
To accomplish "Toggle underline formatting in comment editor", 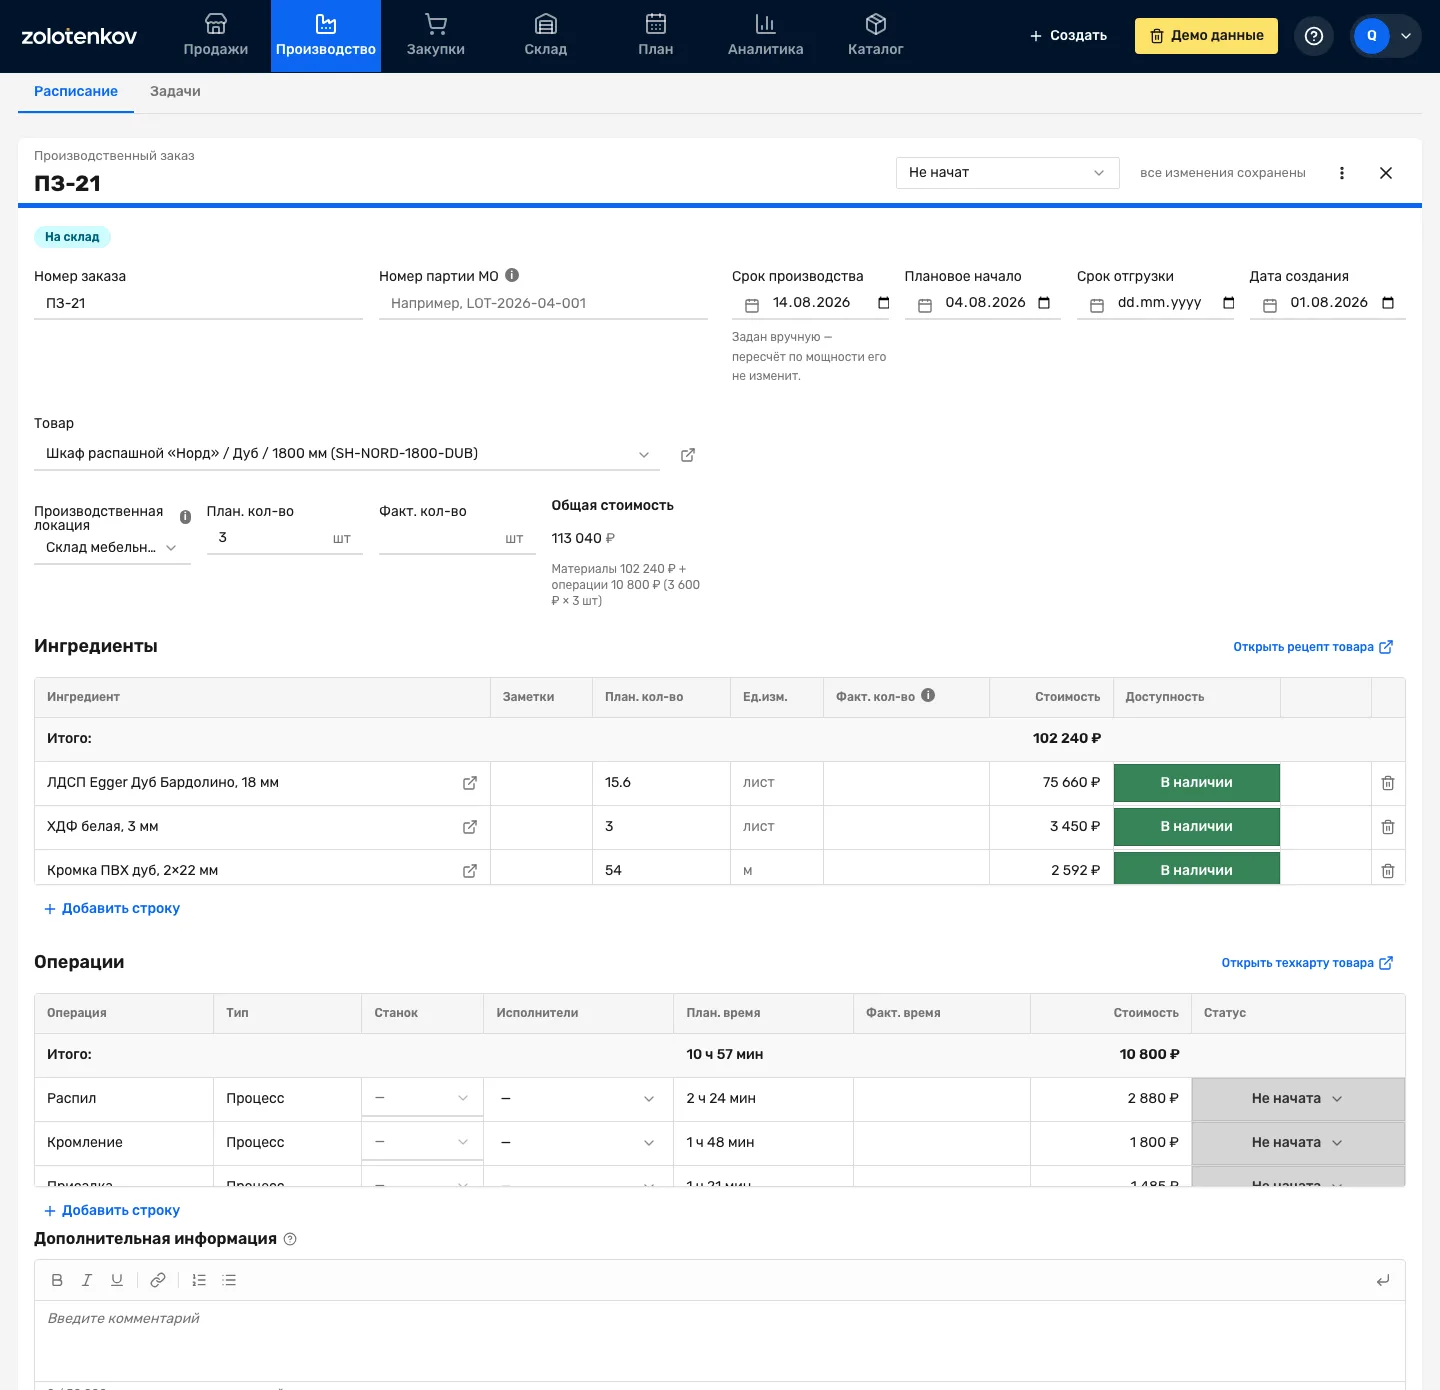I will (x=117, y=1280).
